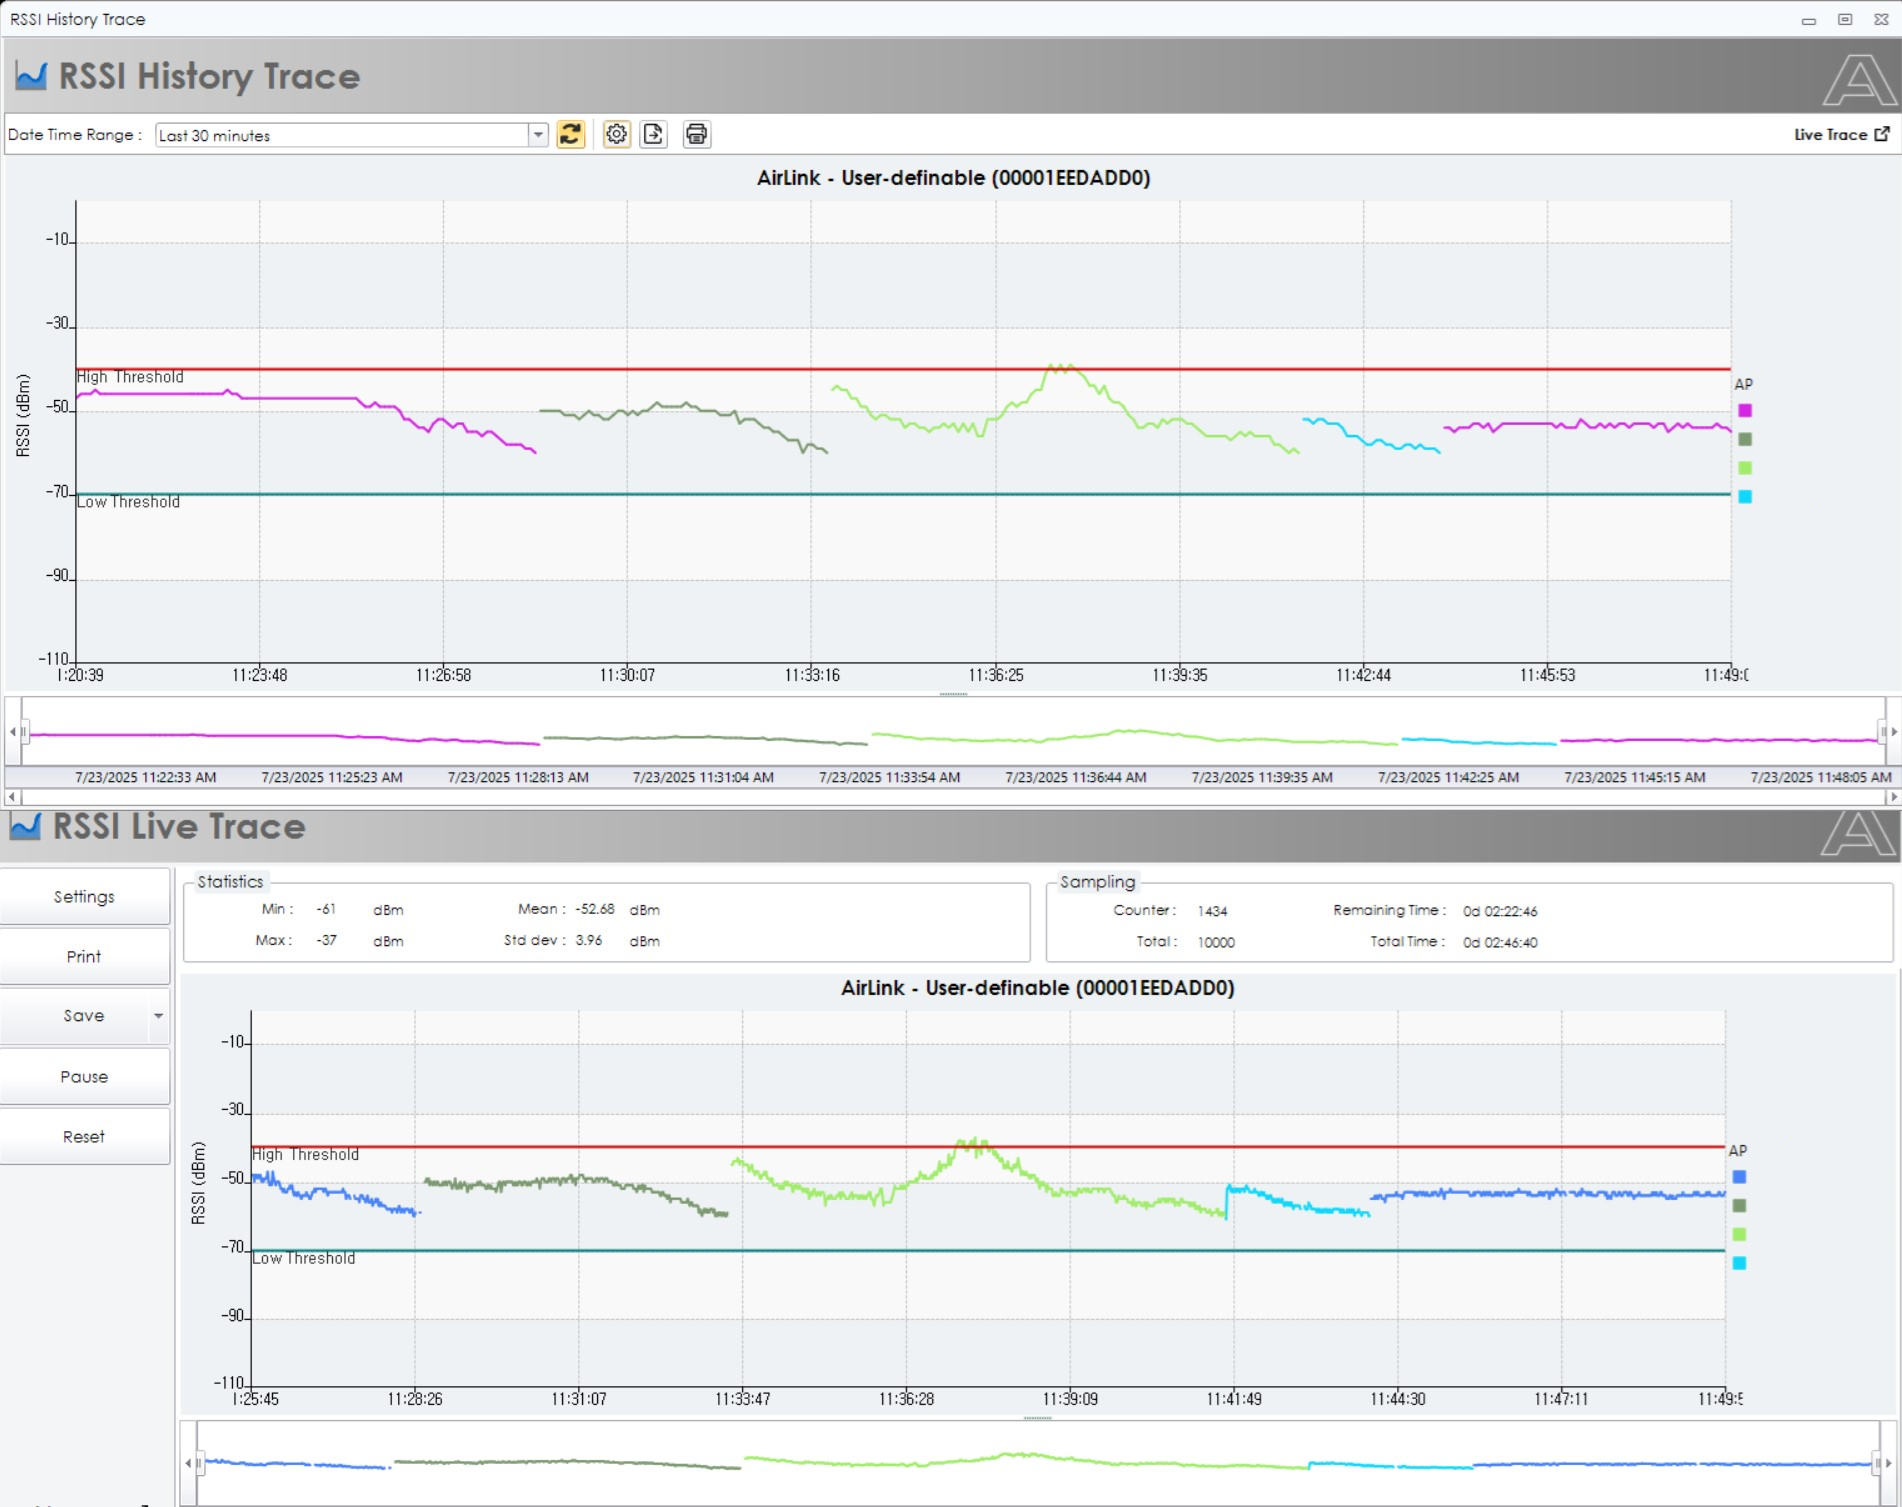Viewport: 1902px width, 1507px height.
Task: Click the Low Threshold label in History chart
Action: [x=128, y=502]
